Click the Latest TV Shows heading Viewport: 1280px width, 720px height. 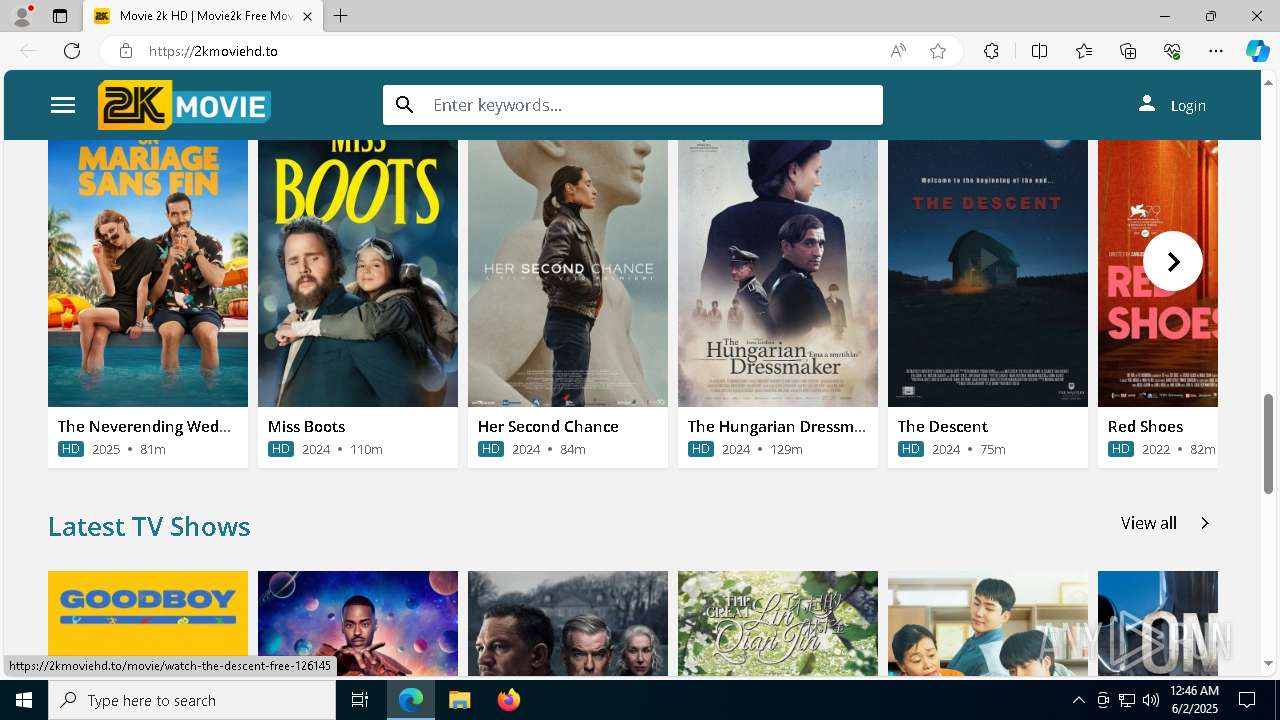(x=149, y=526)
